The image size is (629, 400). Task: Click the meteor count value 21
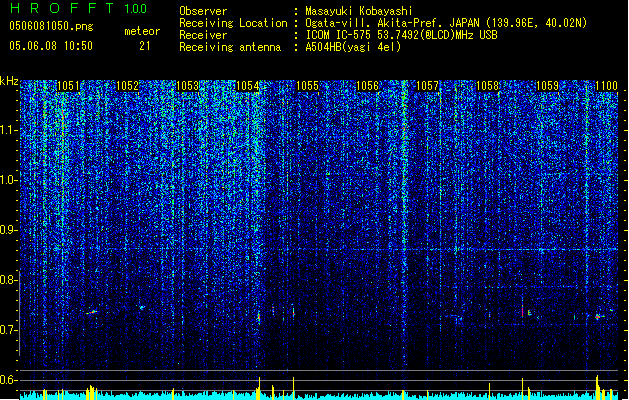145,46
